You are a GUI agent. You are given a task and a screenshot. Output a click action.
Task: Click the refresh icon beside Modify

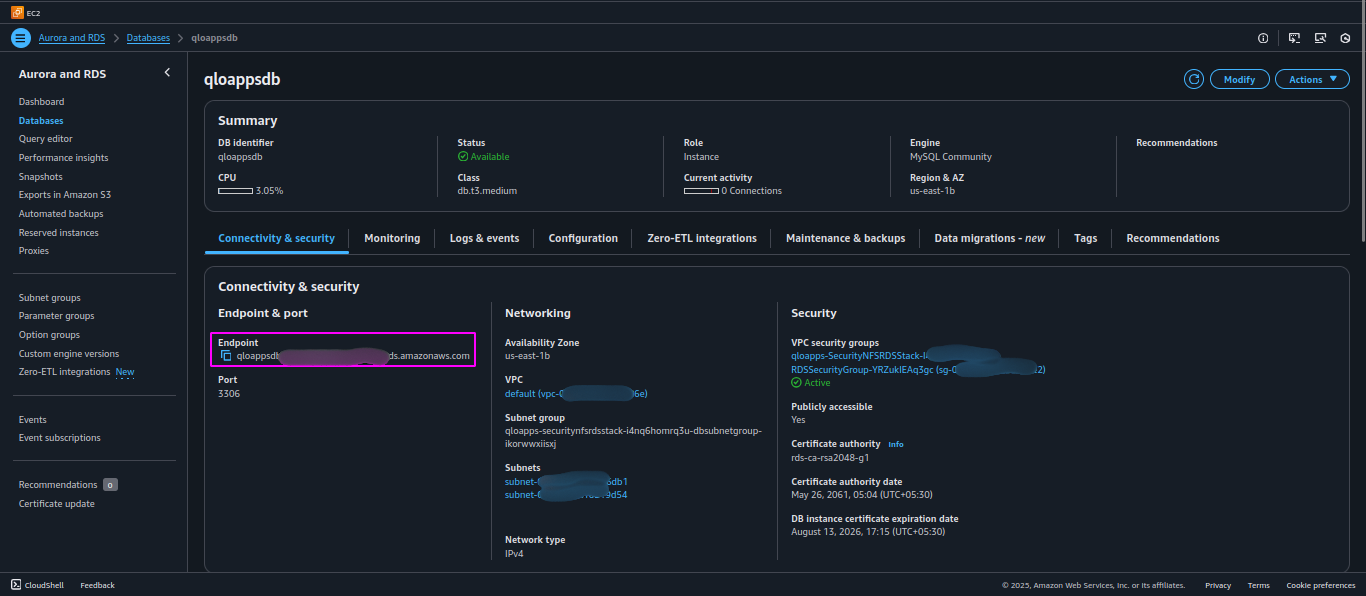tap(1193, 79)
